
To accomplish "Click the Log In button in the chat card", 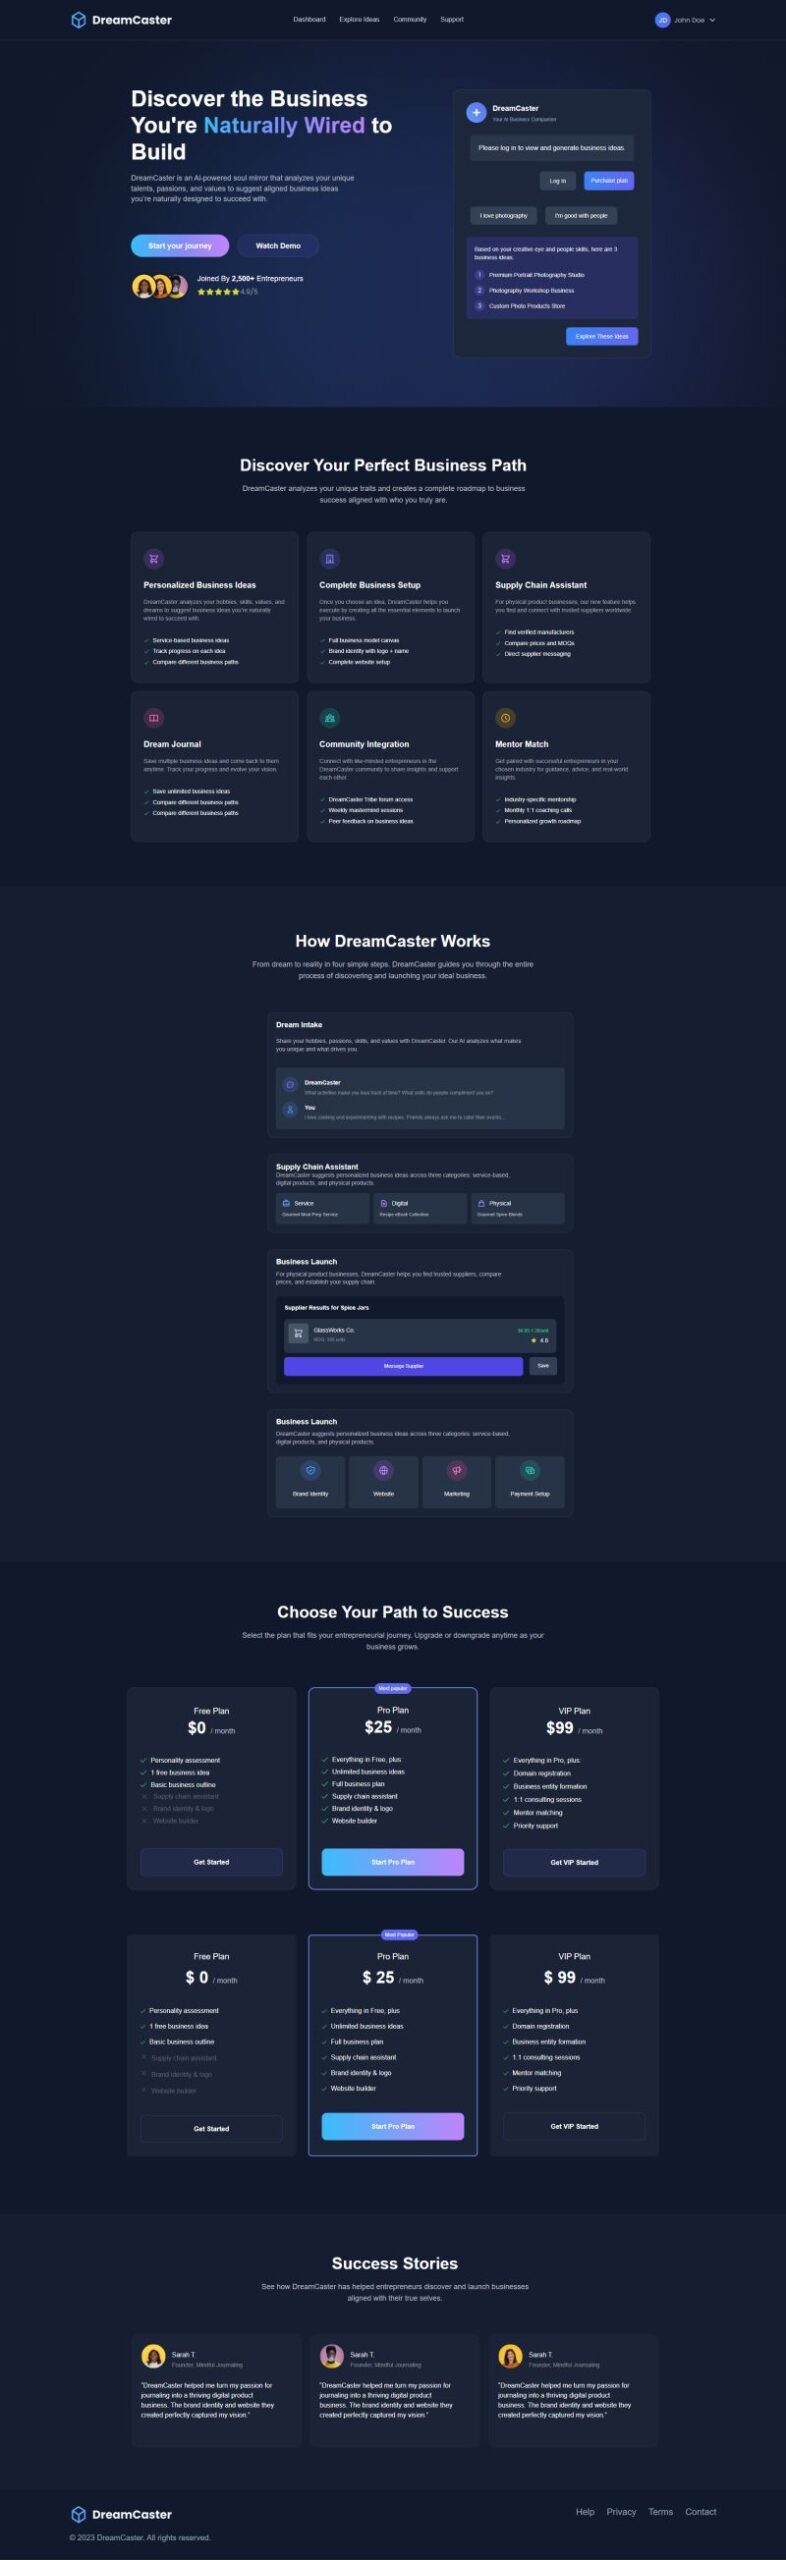I will 558,181.
